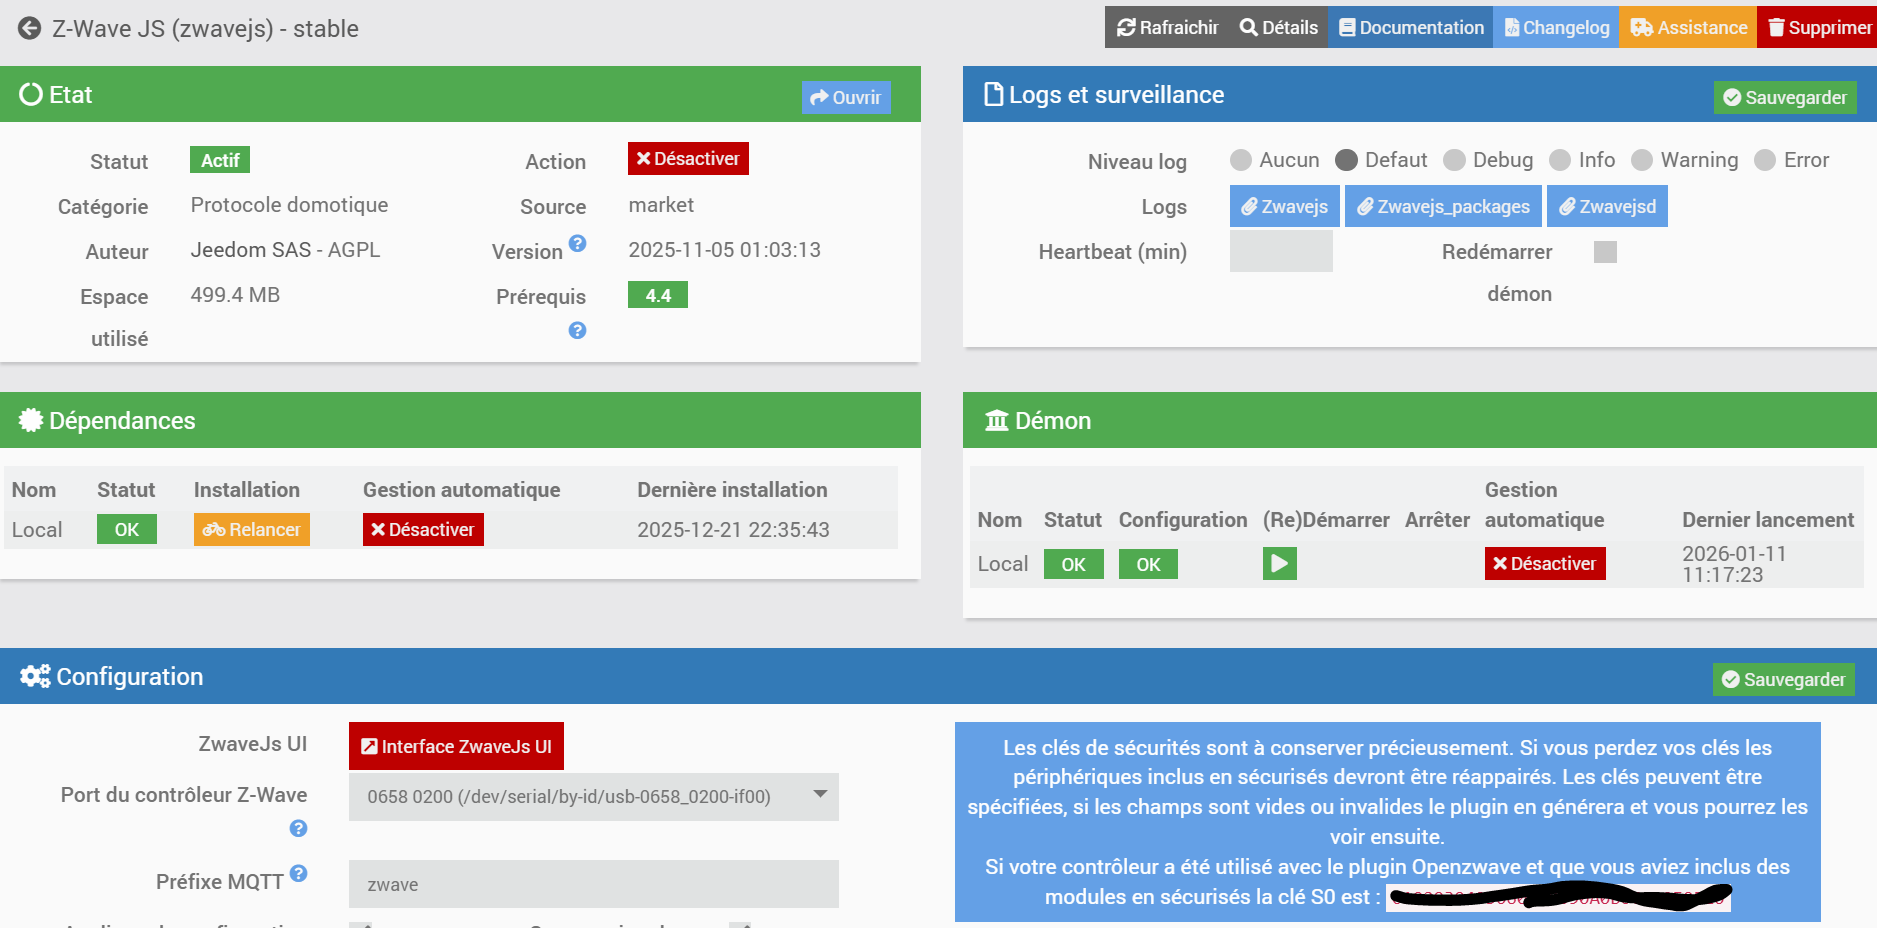Start the demon with the green play button
This screenshot has width=1877, height=928.
(1280, 564)
